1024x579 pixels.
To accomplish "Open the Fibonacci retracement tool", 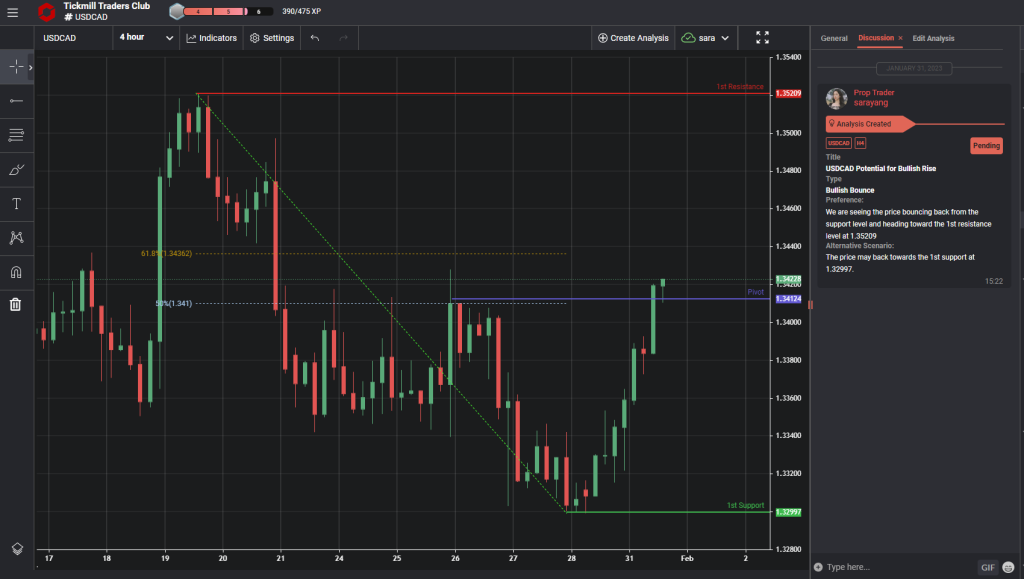I will (15, 135).
